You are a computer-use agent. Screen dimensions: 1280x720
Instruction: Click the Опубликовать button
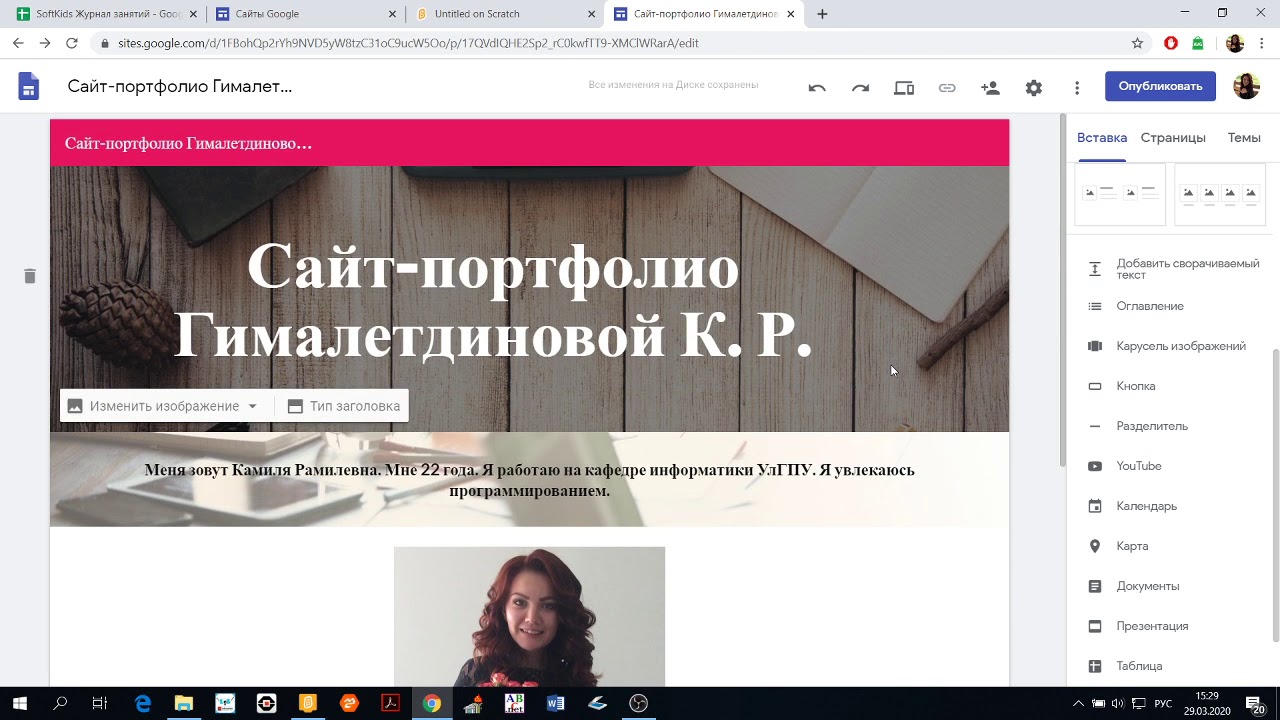pyautogui.click(x=1160, y=86)
